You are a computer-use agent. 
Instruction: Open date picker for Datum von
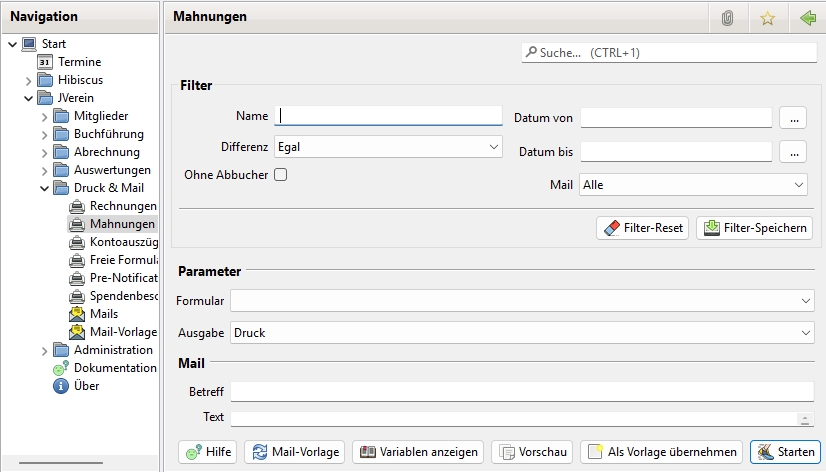[793, 118]
